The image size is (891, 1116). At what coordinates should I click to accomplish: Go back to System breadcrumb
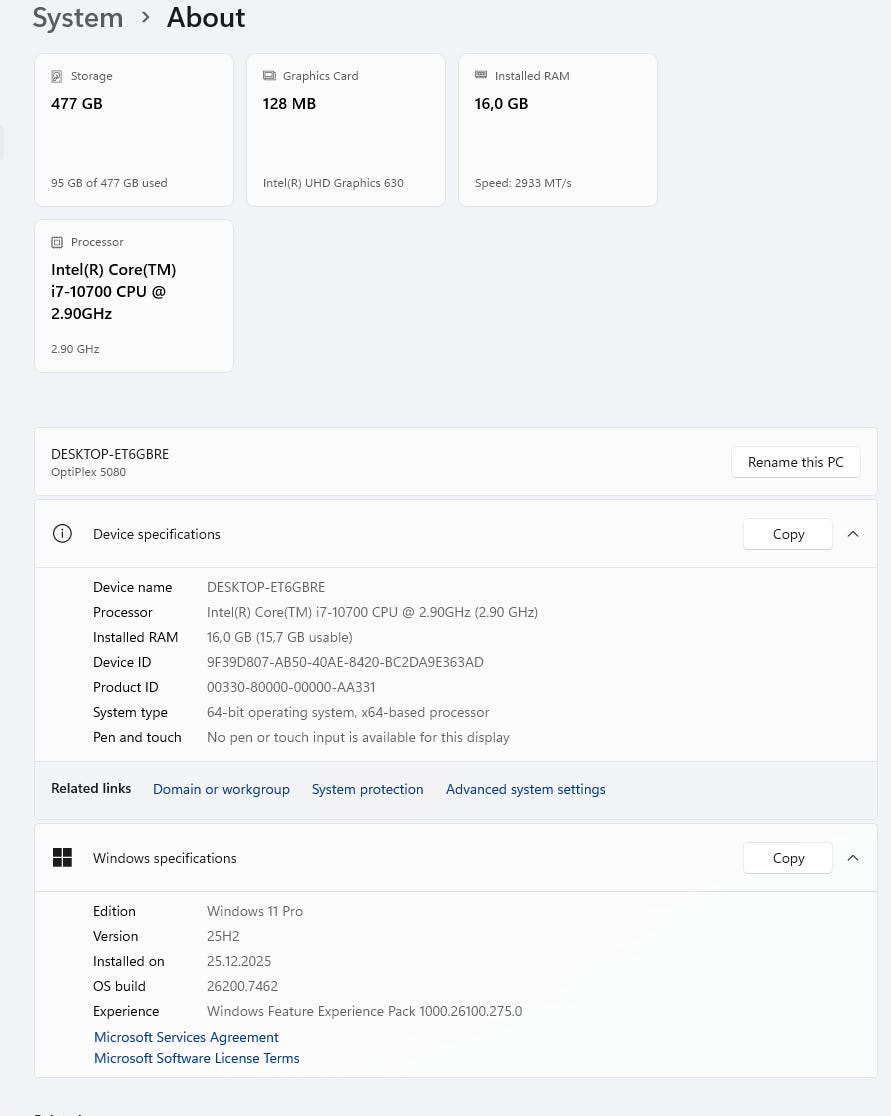point(78,18)
